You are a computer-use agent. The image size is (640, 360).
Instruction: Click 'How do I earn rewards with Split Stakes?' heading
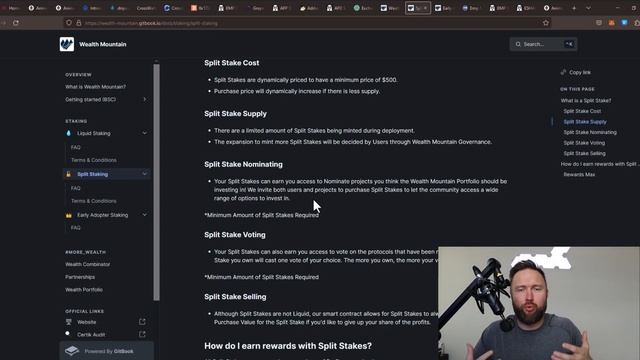coord(288,346)
